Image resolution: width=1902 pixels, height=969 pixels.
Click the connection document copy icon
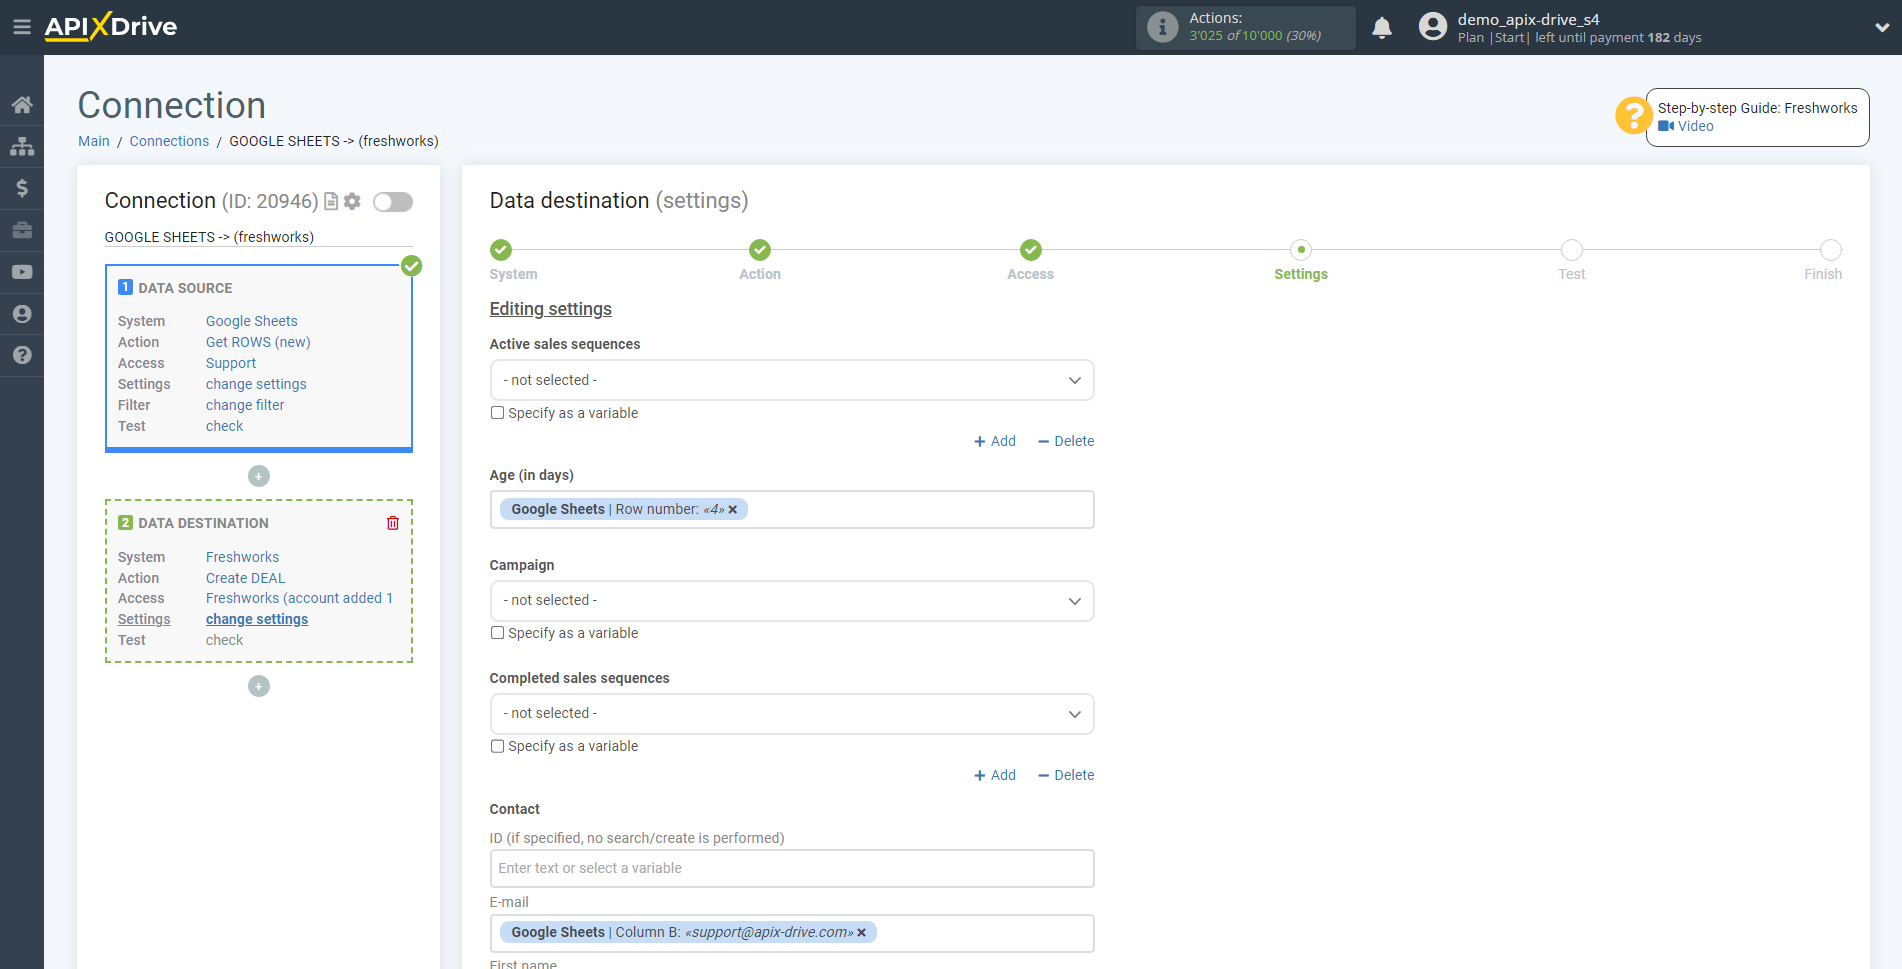click(x=331, y=201)
